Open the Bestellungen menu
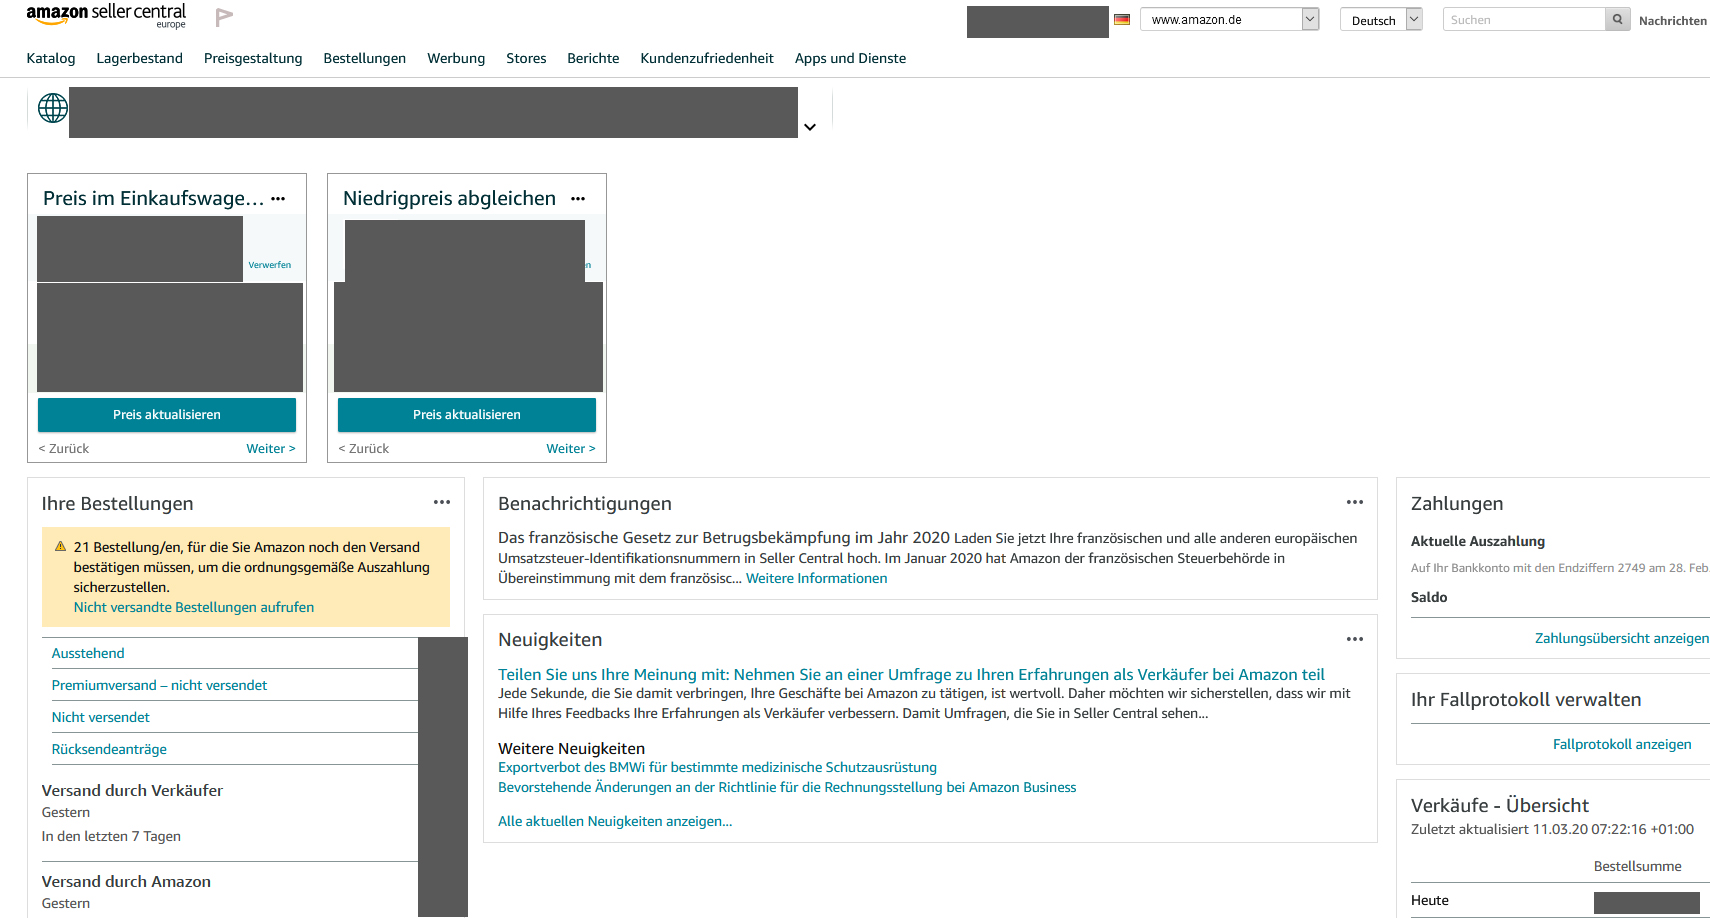Image resolution: width=1710 pixels, height=918 pixels. [365, 58]
